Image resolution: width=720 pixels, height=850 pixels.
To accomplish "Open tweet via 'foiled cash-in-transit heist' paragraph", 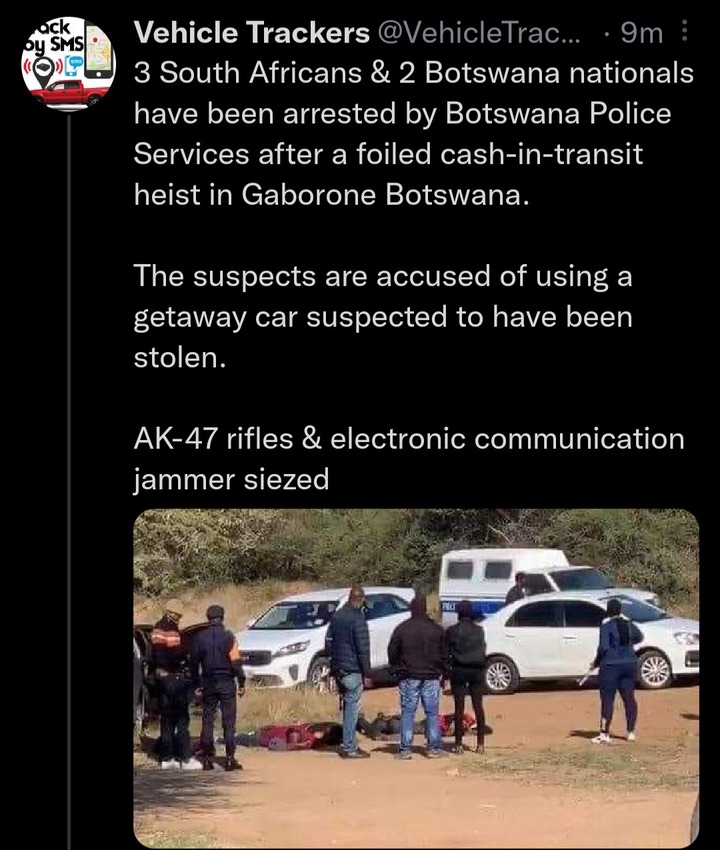I will 413,134.
